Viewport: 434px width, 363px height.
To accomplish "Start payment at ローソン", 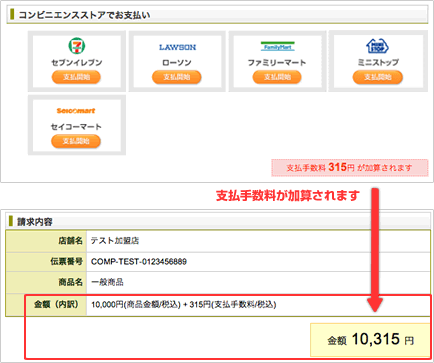I will (177, 77).
